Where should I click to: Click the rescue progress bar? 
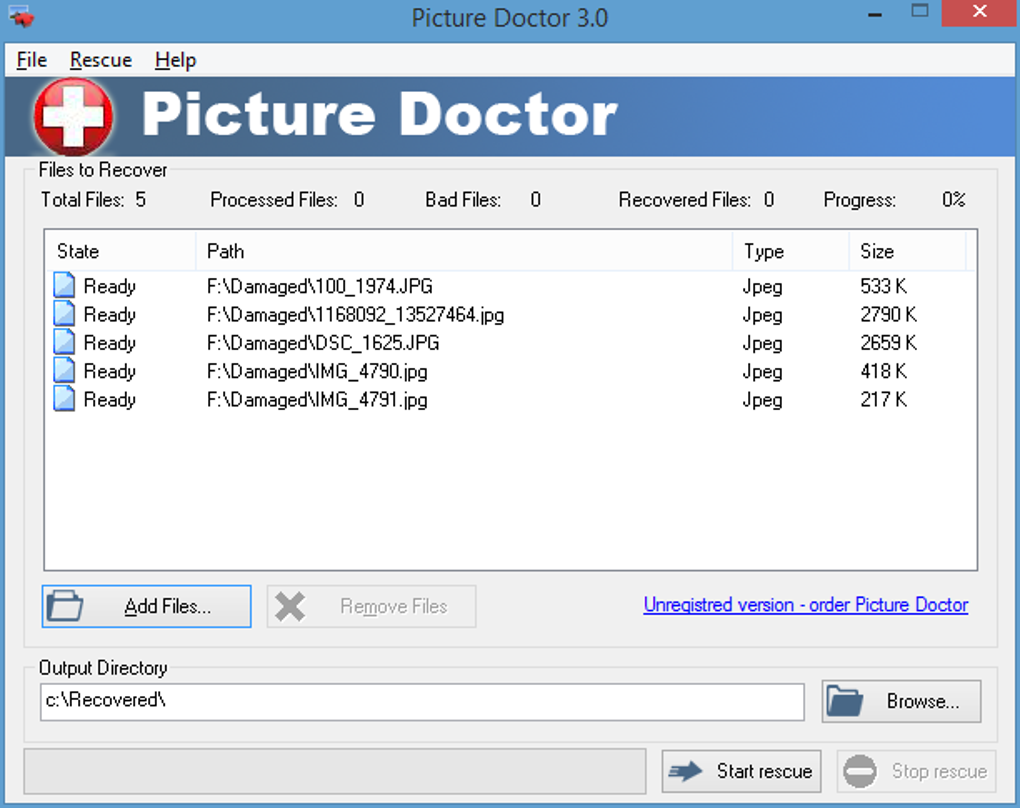pyautogui.click(x=335, y=772)
